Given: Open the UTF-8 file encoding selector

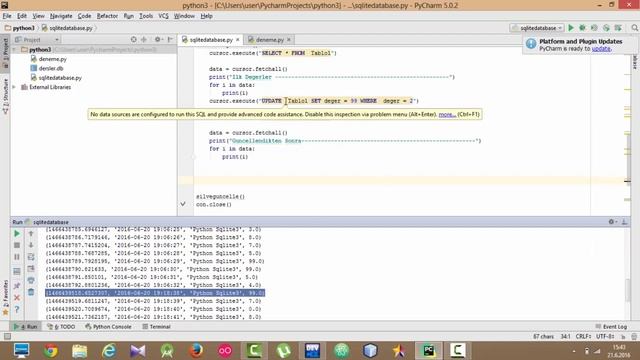Looking at the screenshot, I should 605,337.
